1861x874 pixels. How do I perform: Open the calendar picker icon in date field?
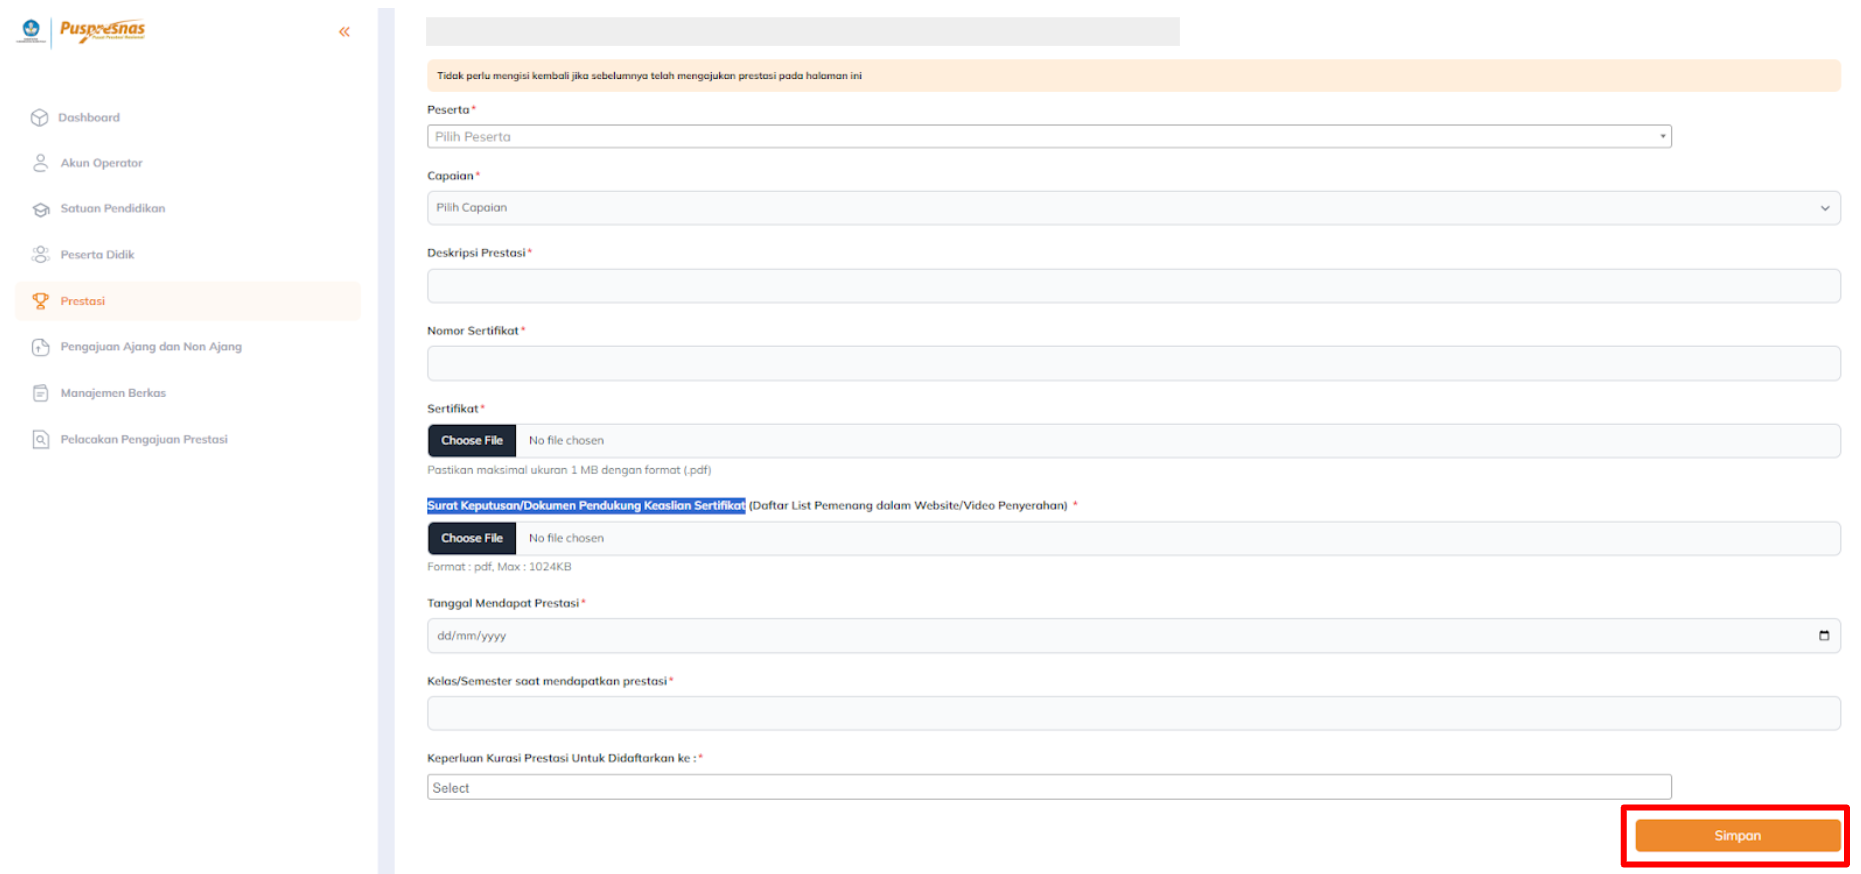(x=1824, y=636)
